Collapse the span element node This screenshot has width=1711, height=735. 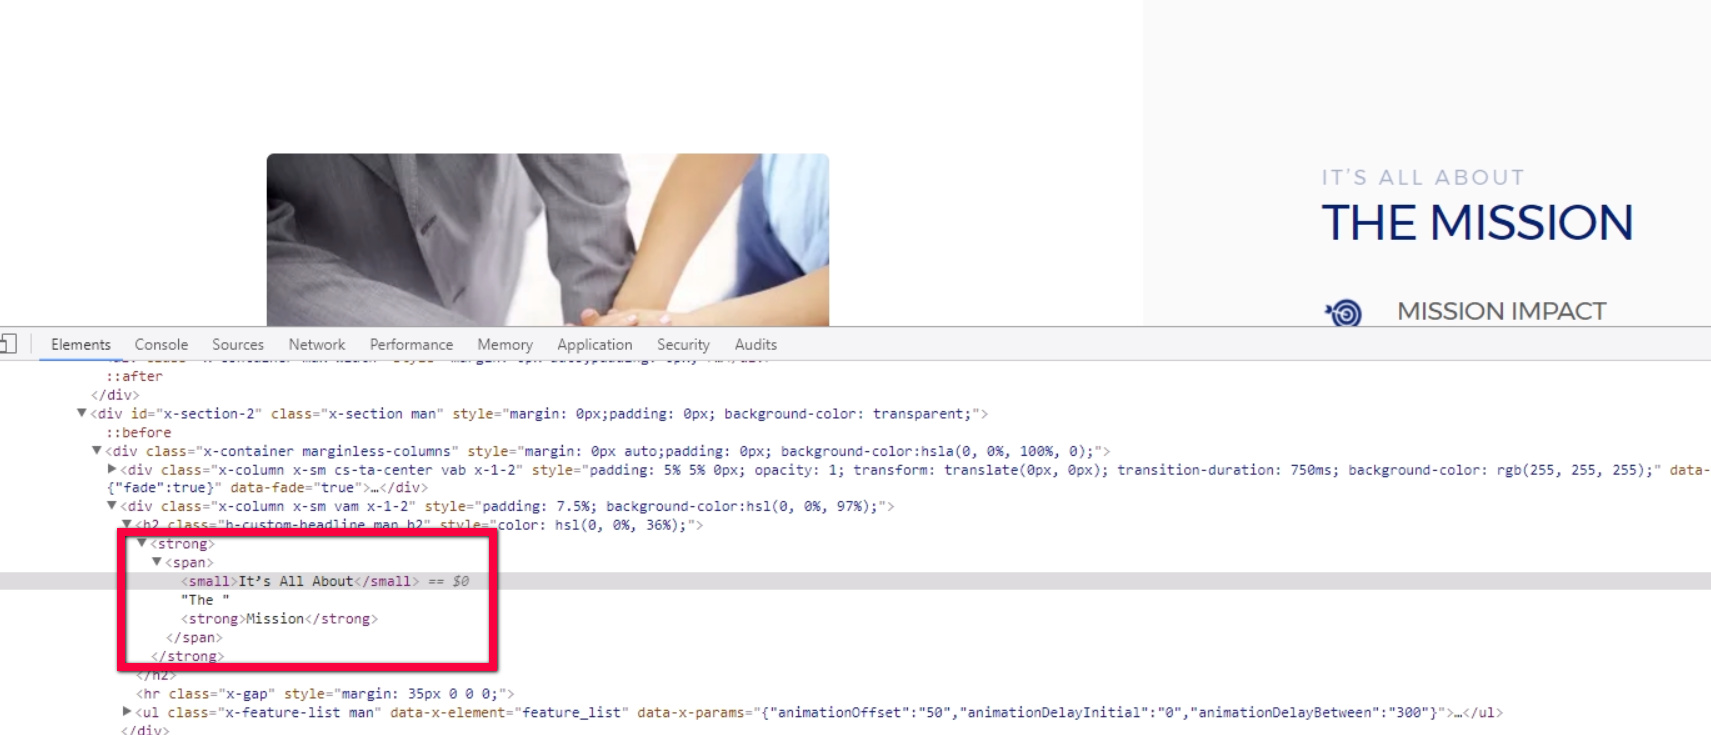click(x=157, y=562)
